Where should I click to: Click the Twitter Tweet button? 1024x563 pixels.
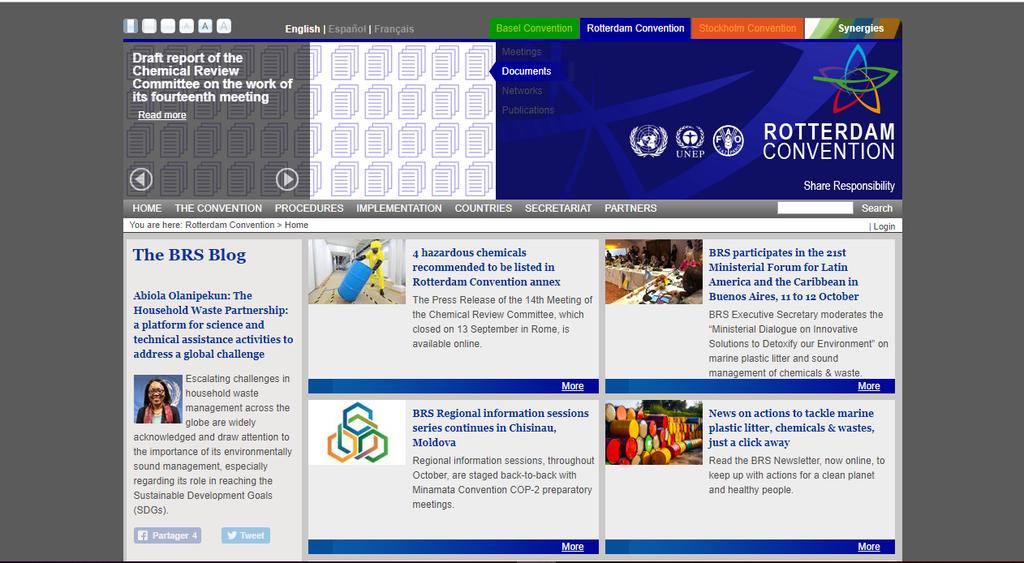point(246,536)
